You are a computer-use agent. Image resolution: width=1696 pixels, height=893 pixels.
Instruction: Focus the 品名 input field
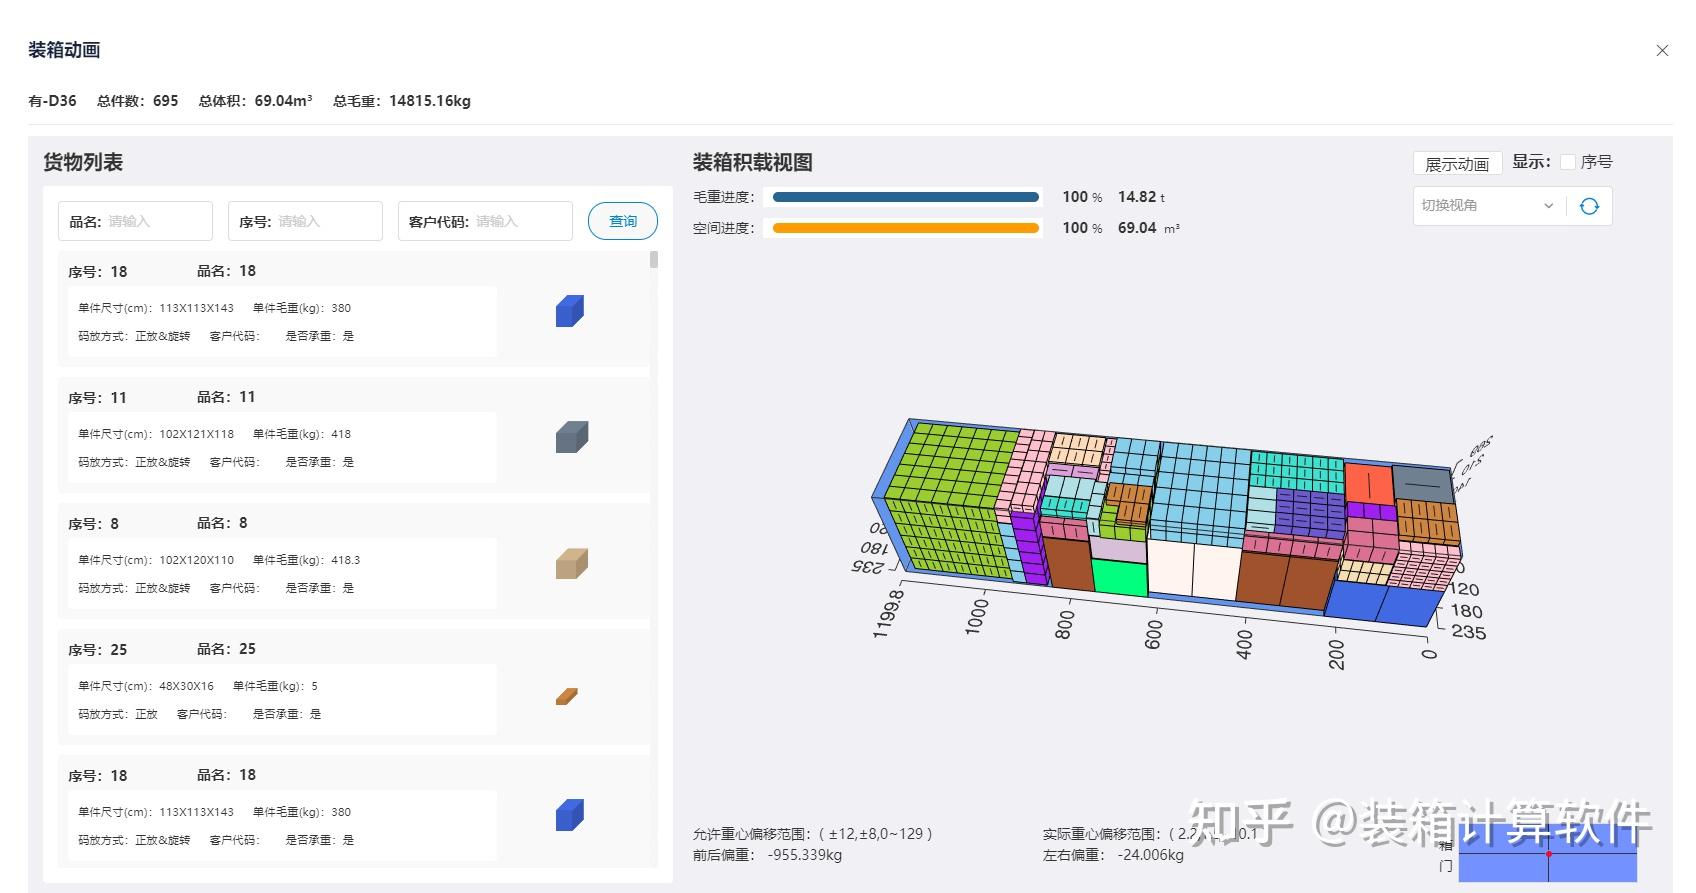135,221
